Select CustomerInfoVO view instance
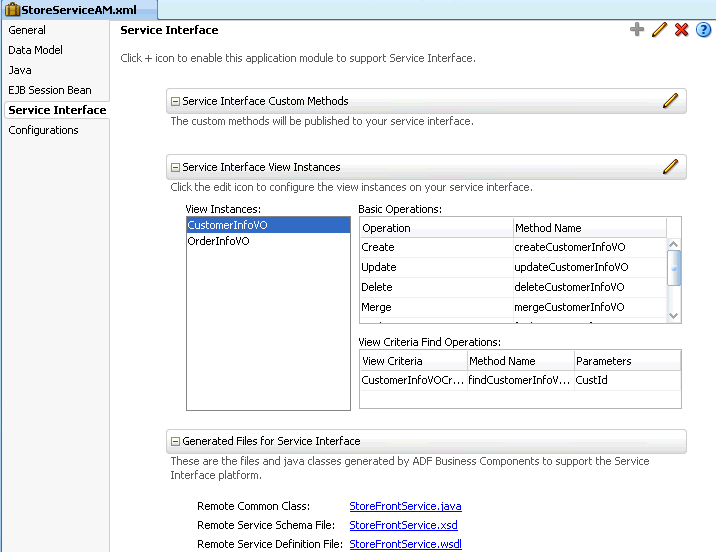Viewport: 716px width, 552px height. pos(268,225)
